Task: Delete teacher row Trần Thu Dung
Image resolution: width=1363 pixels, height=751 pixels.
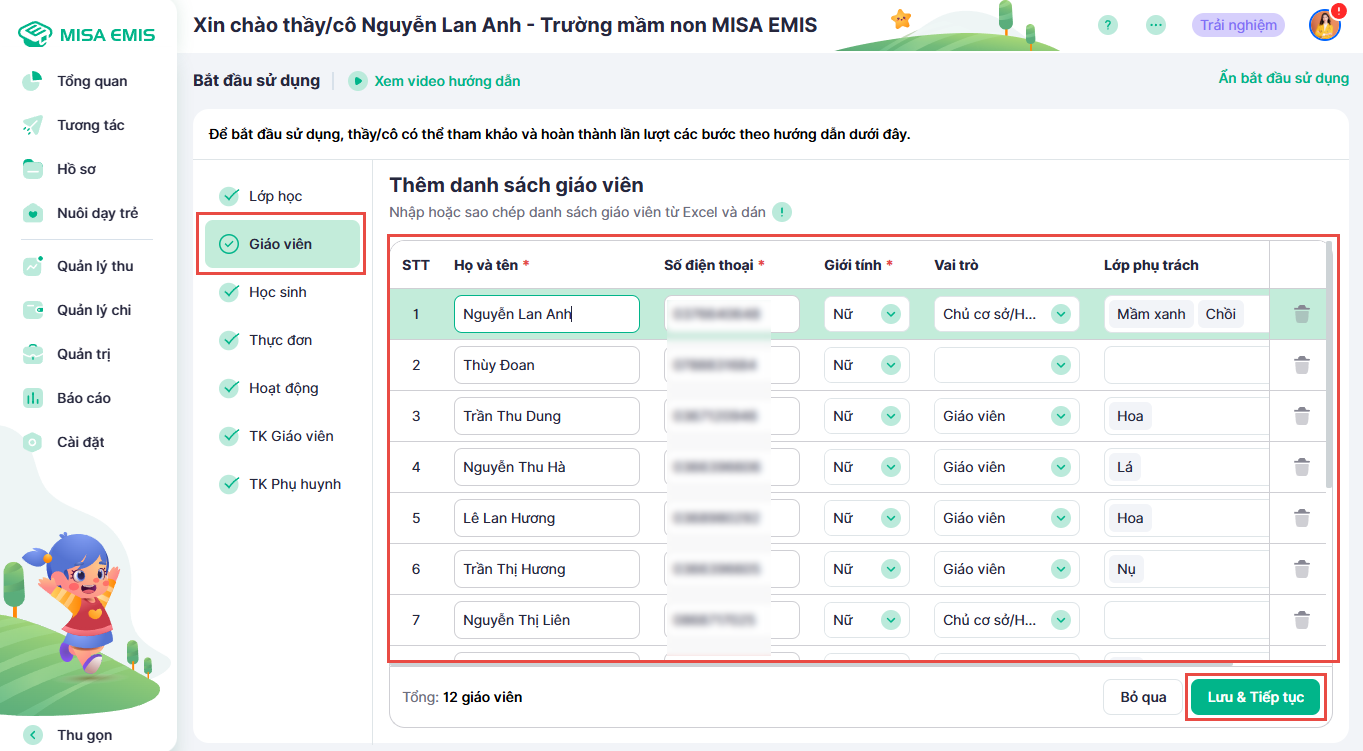Action: (x=1301, y=416)
